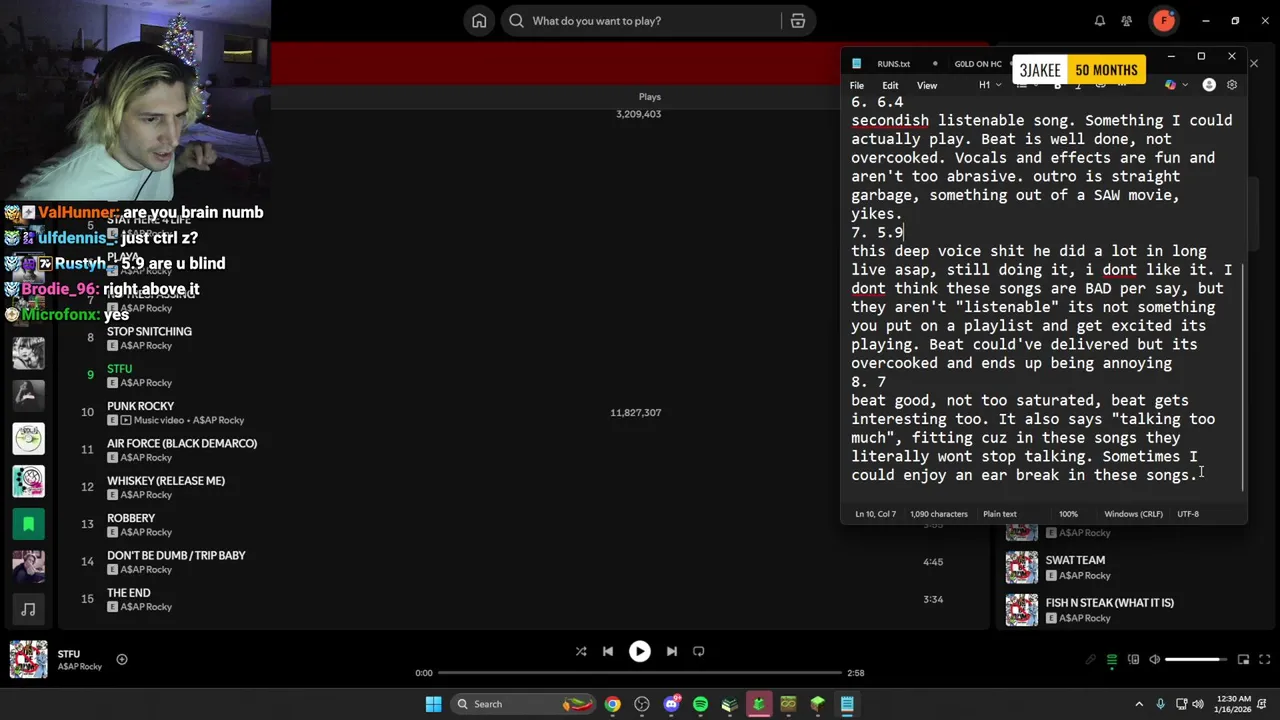This screenshot has height=720, width=1280.
Task: Play AIR FORCE (BLACK DEMARCO)
Action: pos(182,443)
